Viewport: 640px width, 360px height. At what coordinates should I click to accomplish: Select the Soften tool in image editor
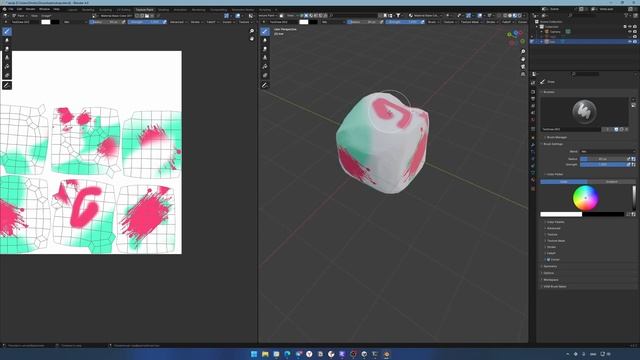7,40
